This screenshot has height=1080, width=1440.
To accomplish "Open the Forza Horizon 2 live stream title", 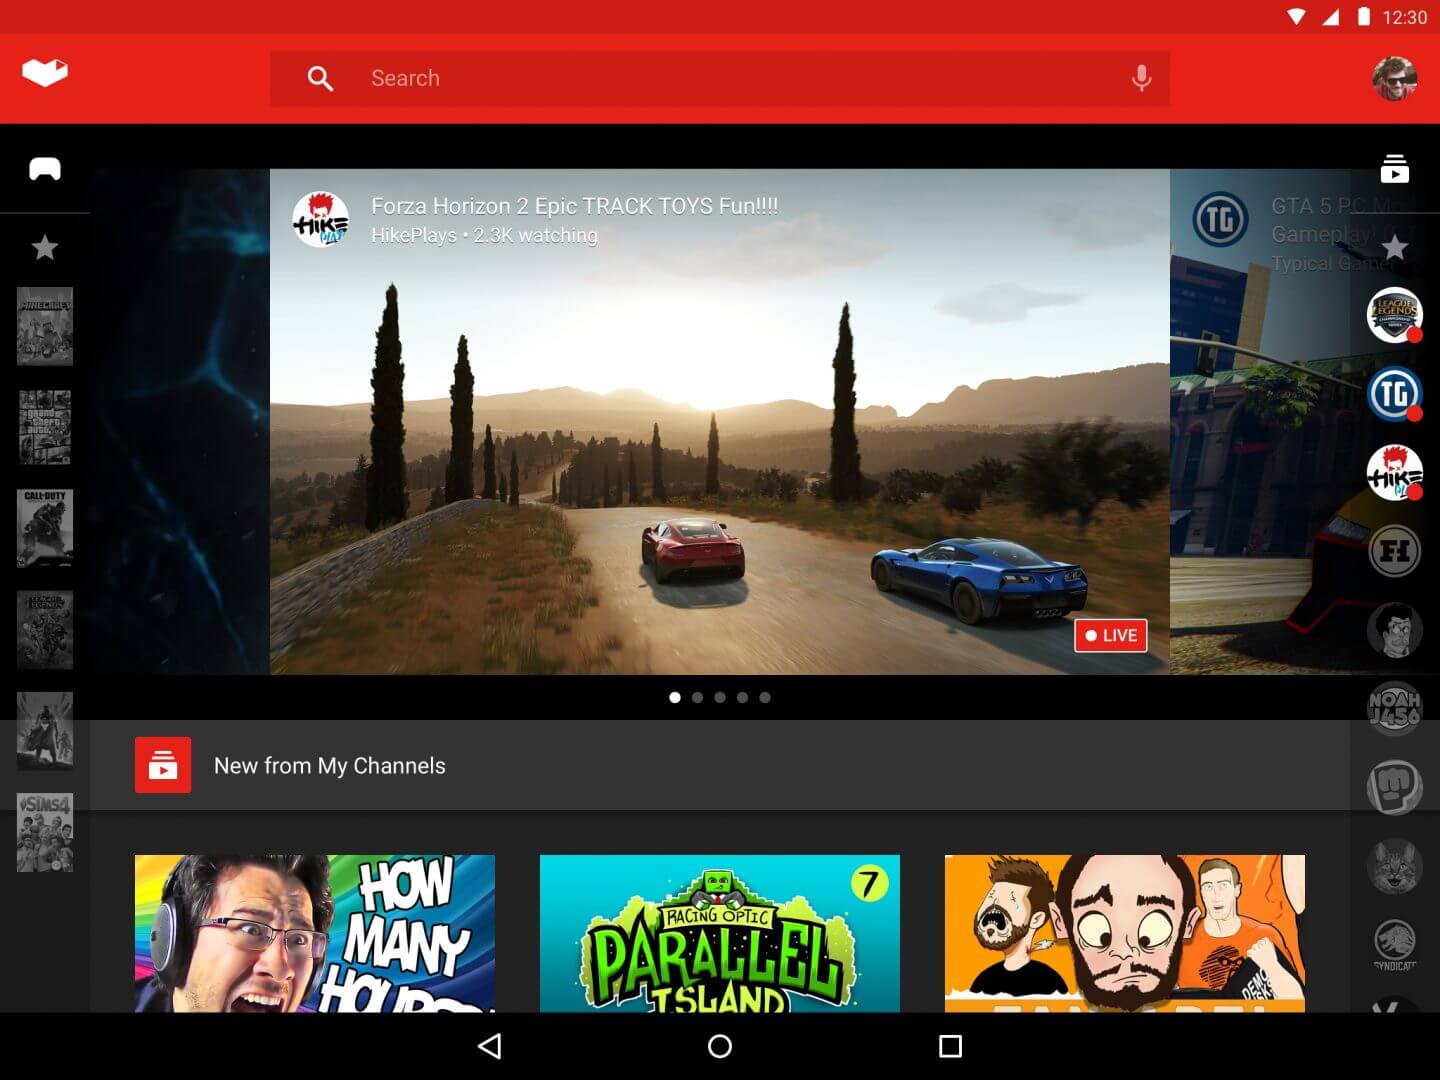I will tap(576, 206).
